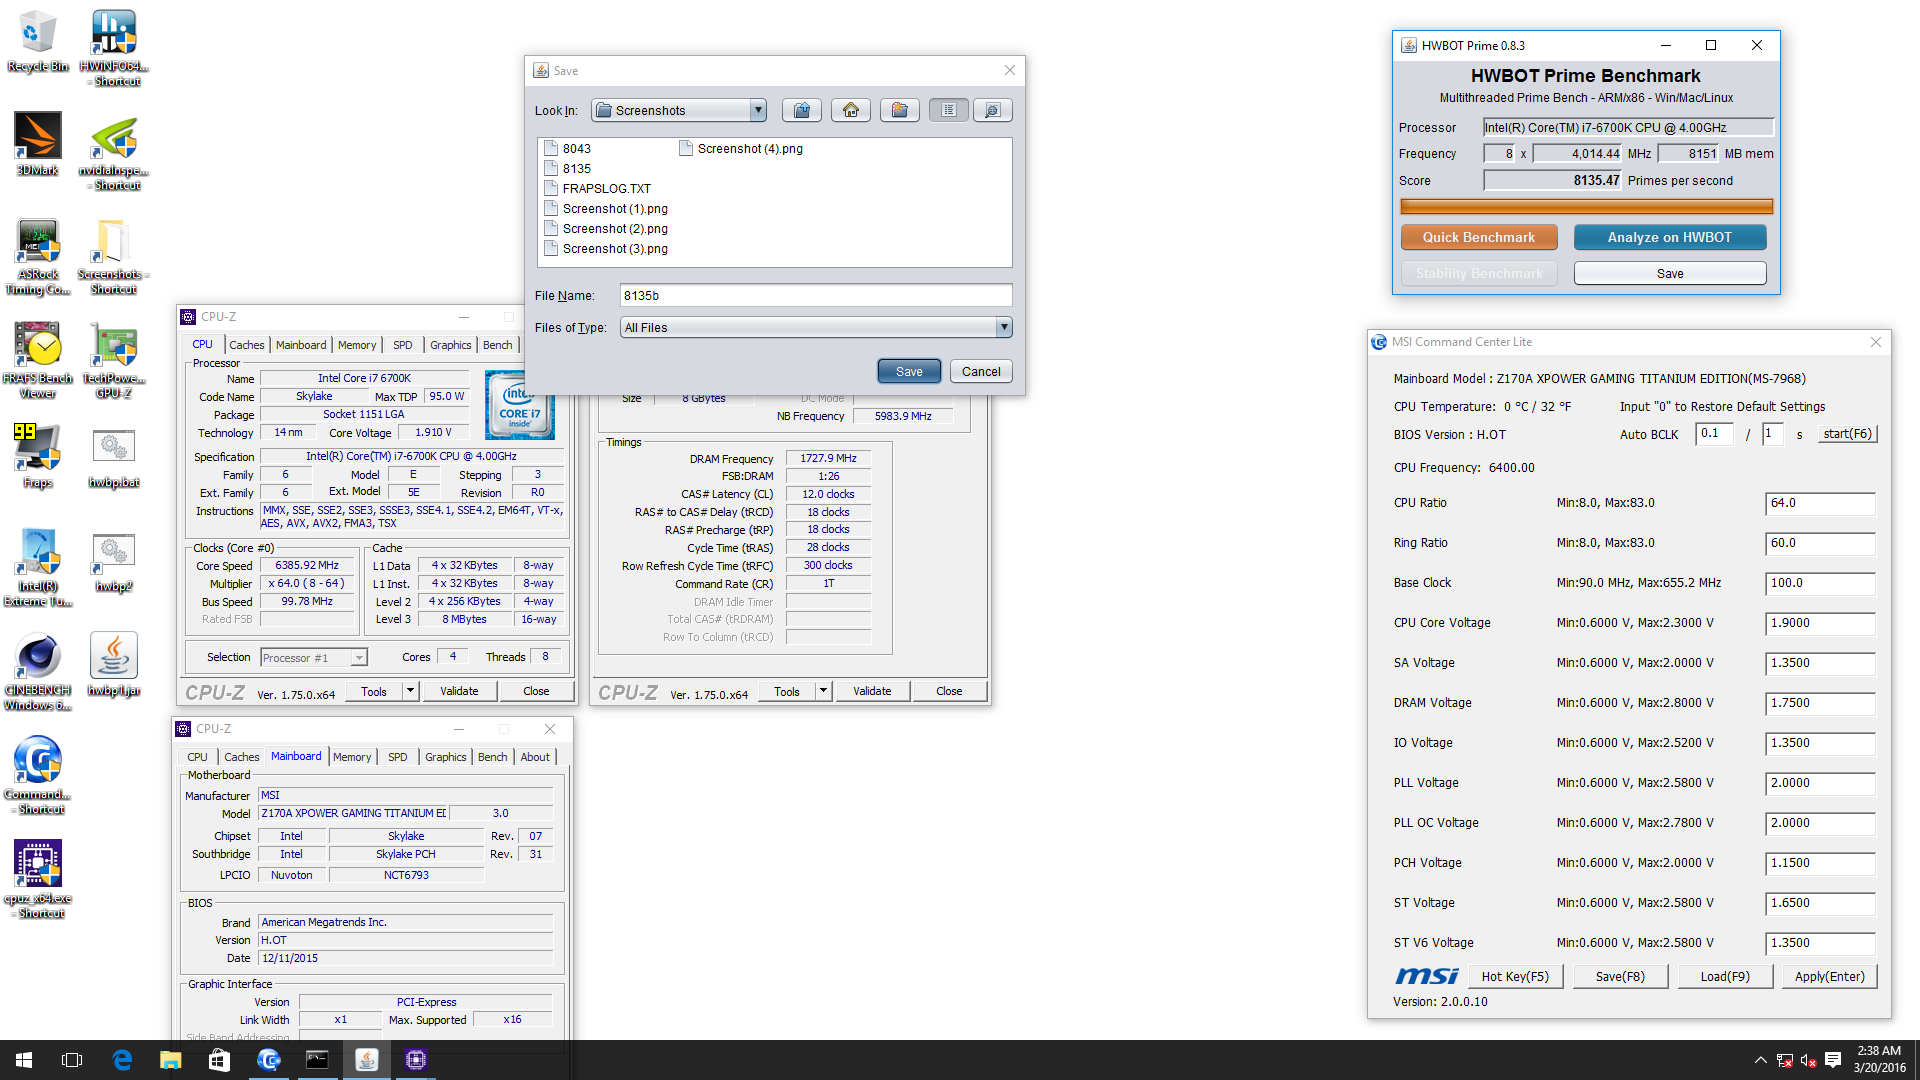
Task: Switch to Caches tab in top CPU-Z
Action: click(247, 345)
